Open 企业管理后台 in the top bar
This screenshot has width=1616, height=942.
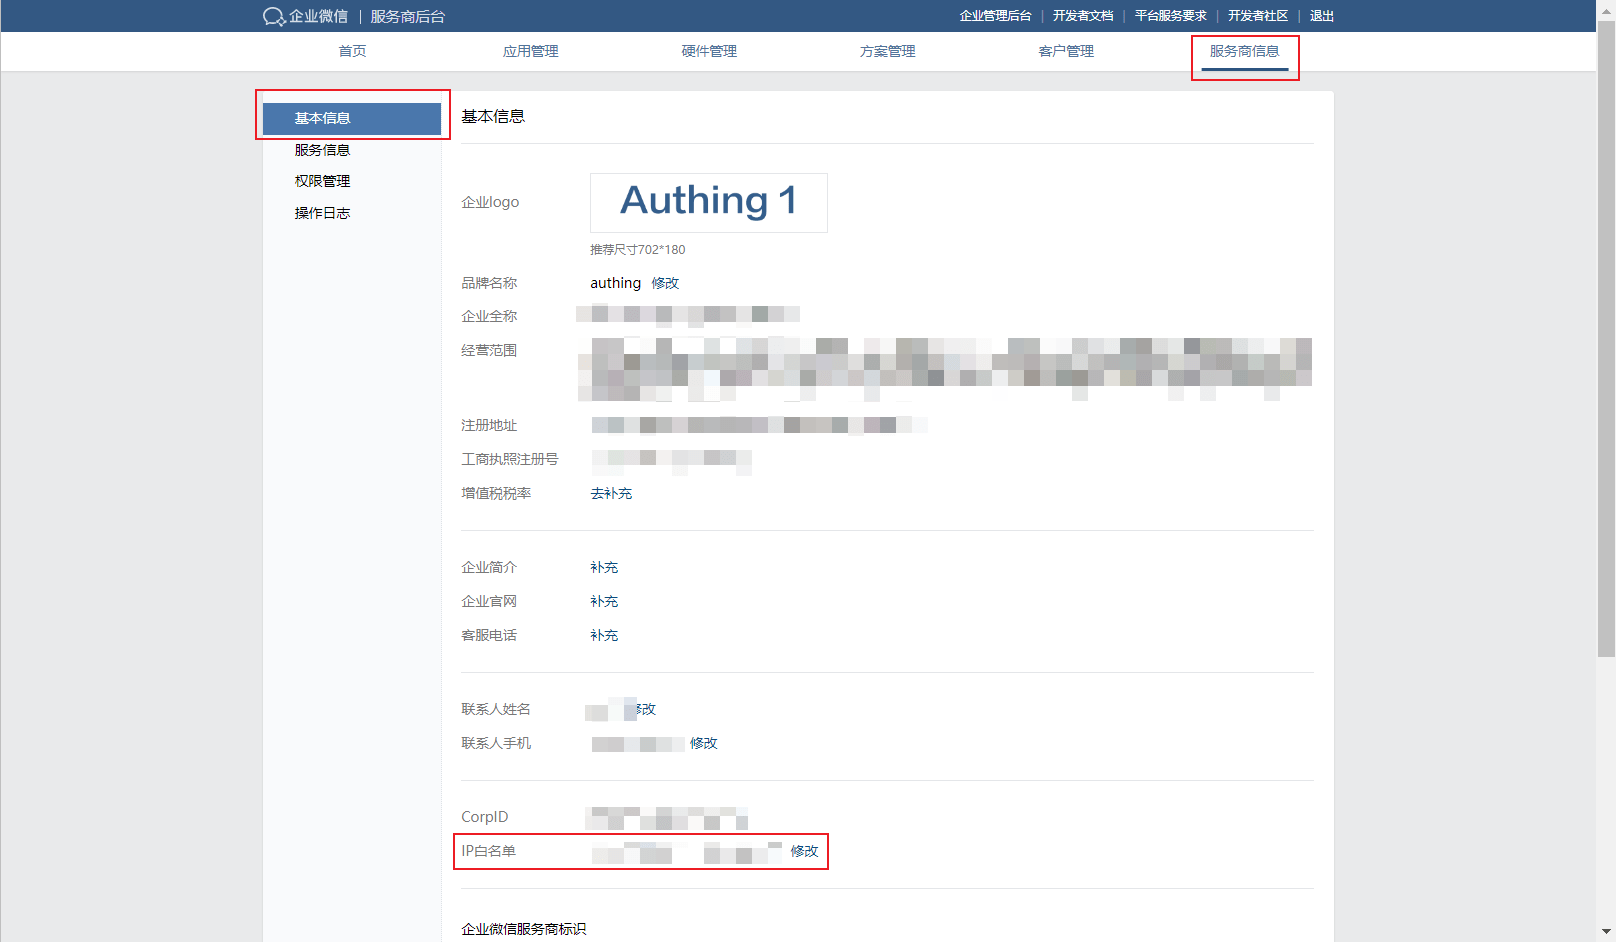(996, 16)
